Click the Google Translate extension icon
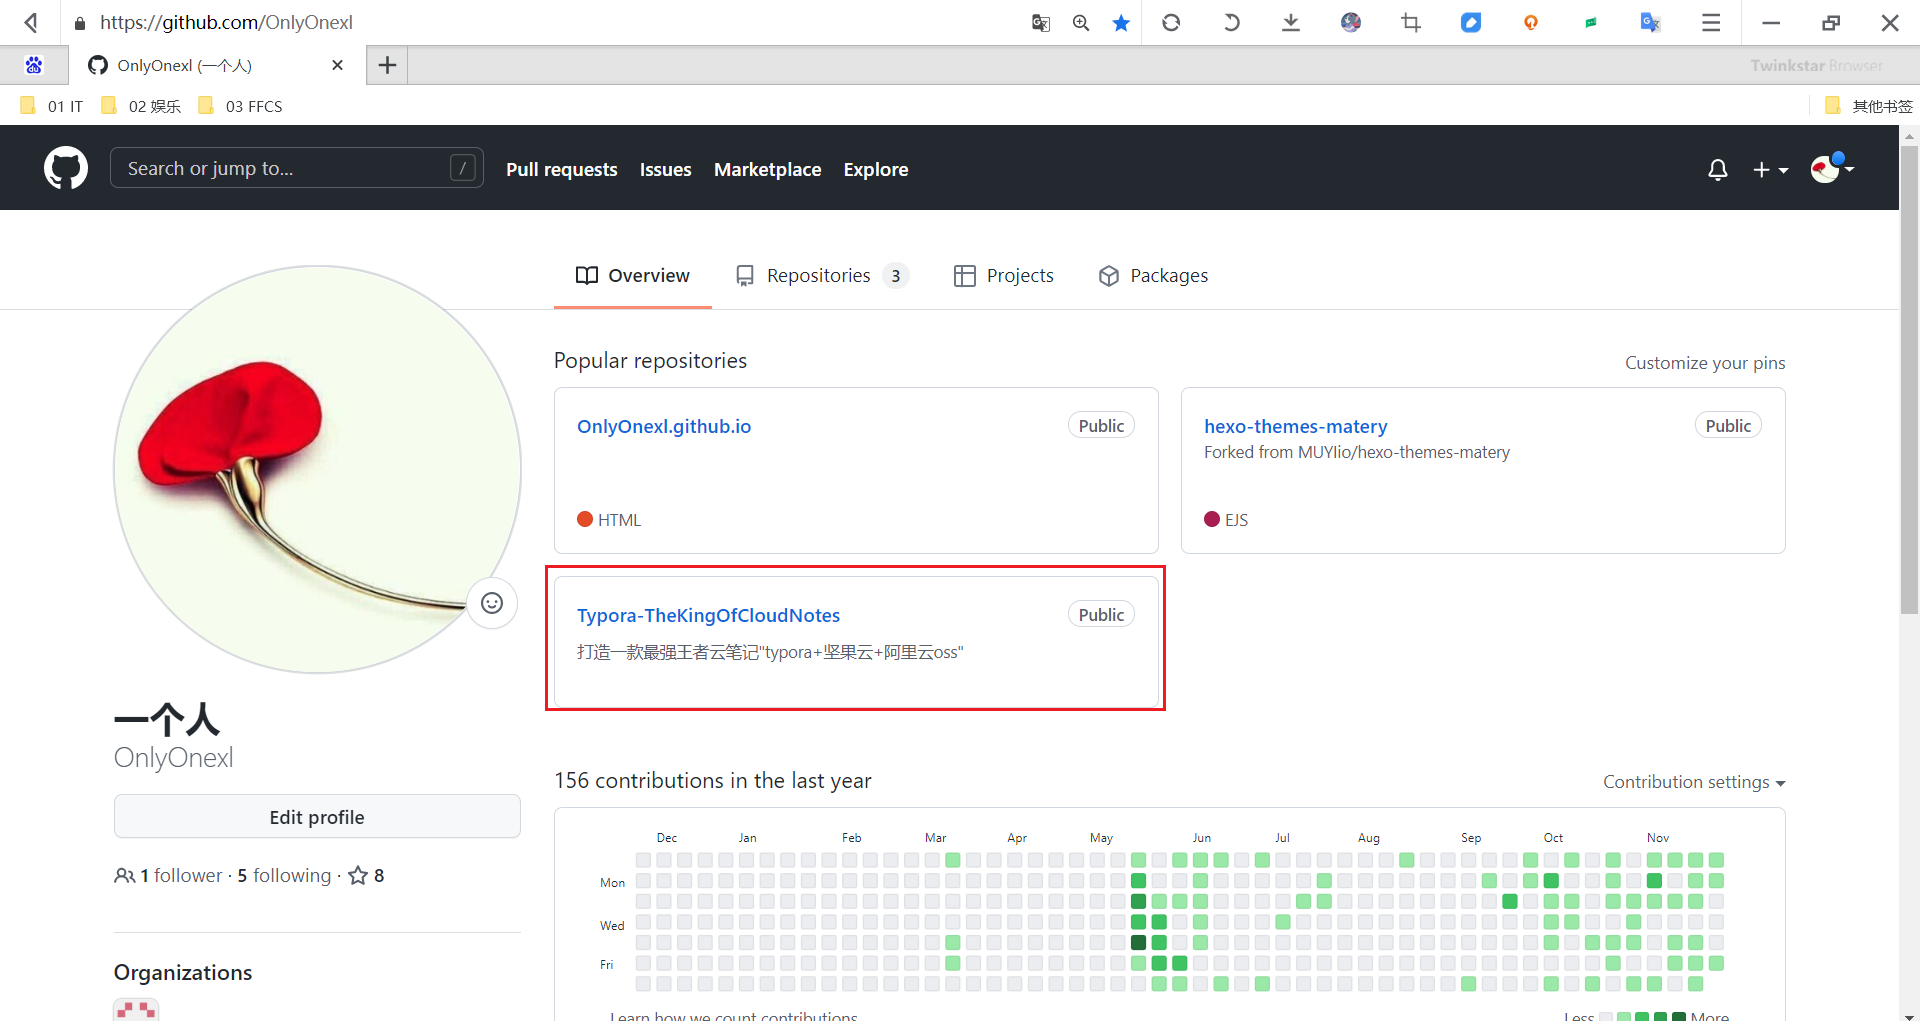Viewport: 1920px width, 1021px height. pos(1651,22)
